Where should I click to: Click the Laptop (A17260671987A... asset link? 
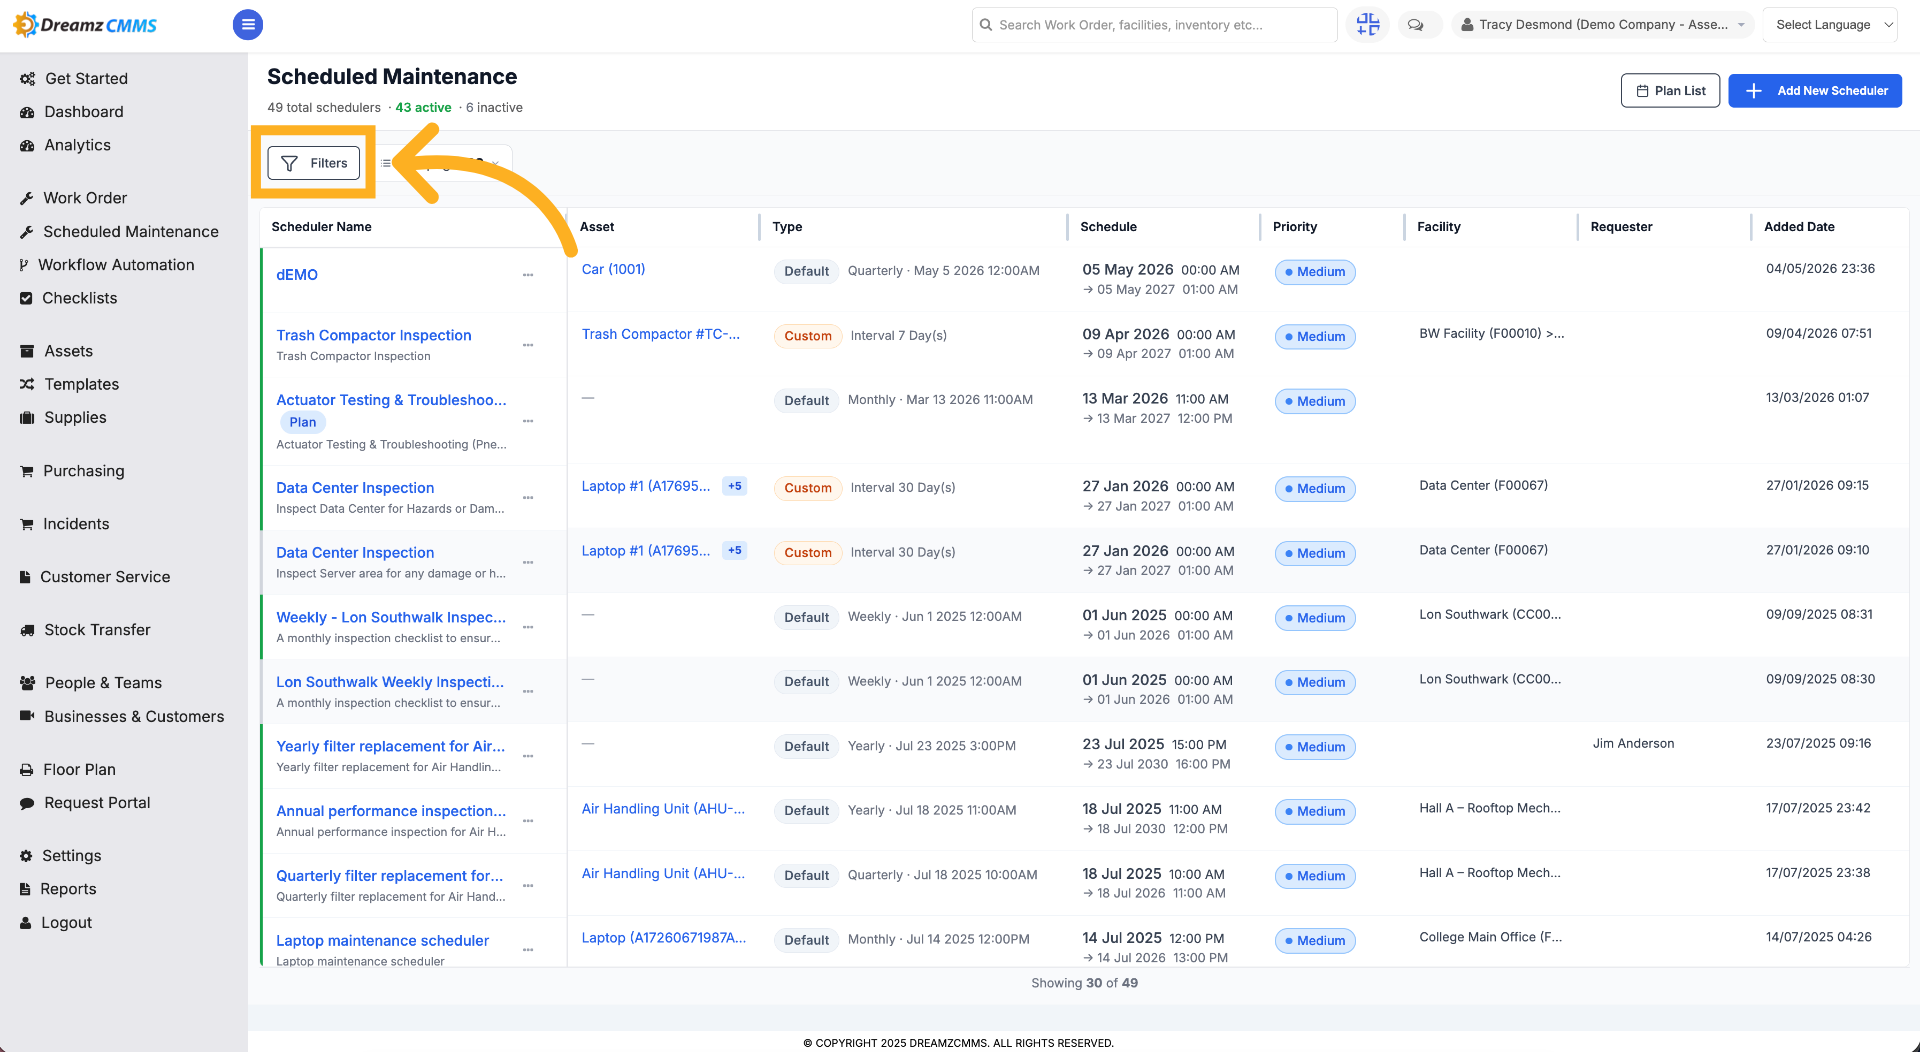coord(664,938)
